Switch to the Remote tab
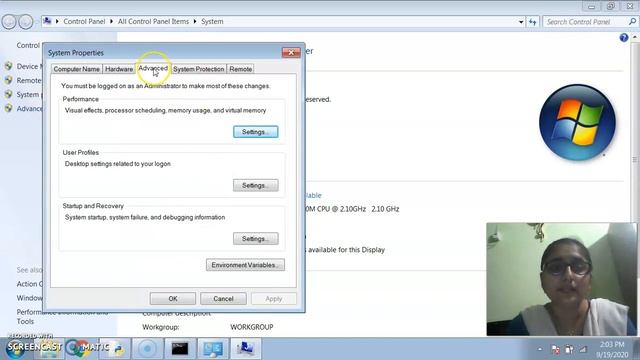 click(x=240, y=69)
